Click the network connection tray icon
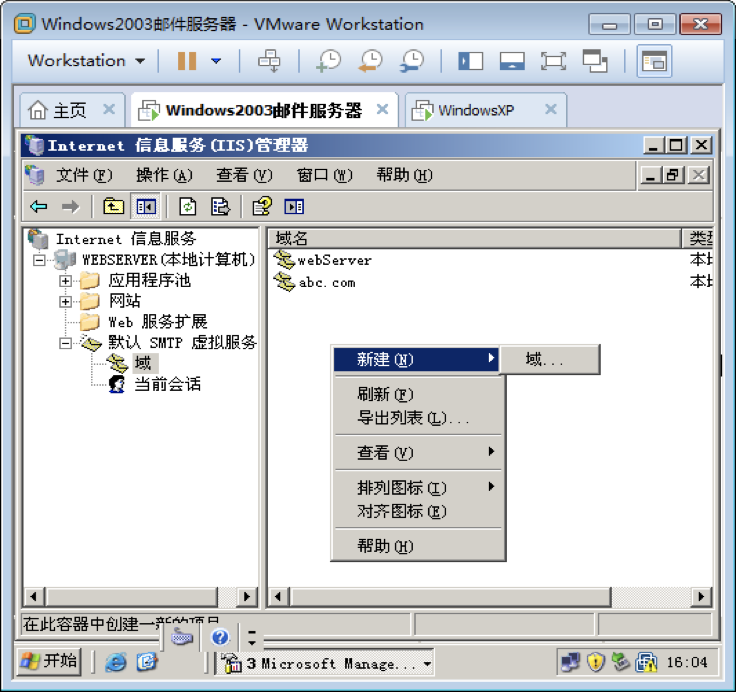This screenshot has width=736, height=692. (x=571, y=662)
